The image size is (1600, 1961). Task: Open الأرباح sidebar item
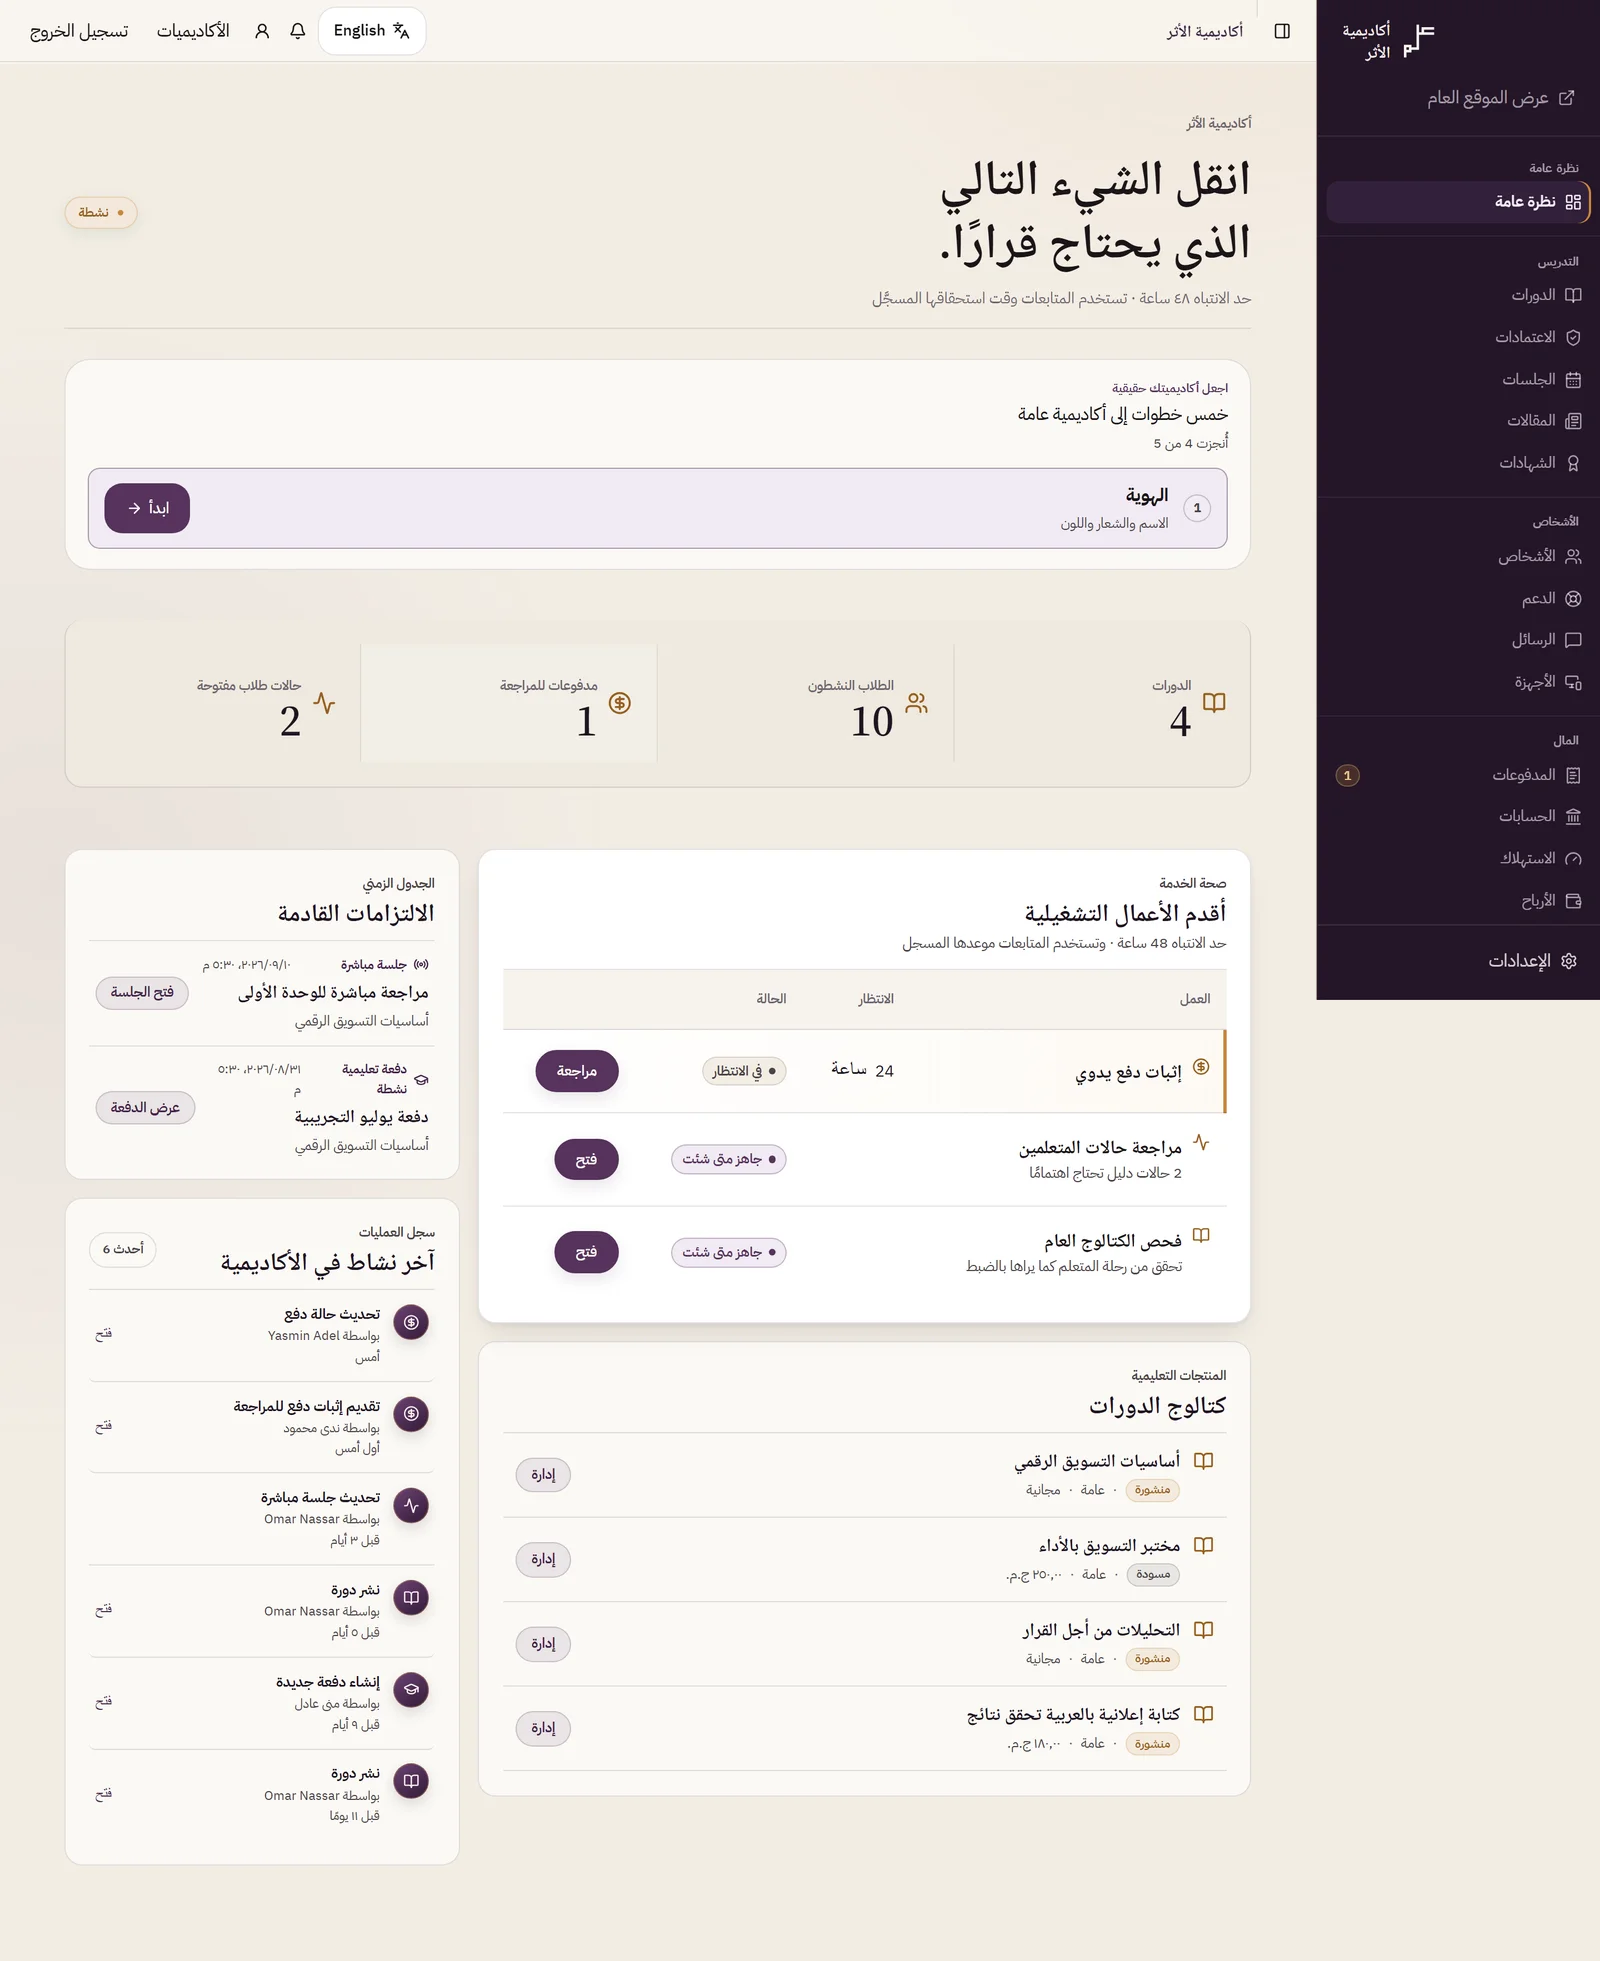1457,901
